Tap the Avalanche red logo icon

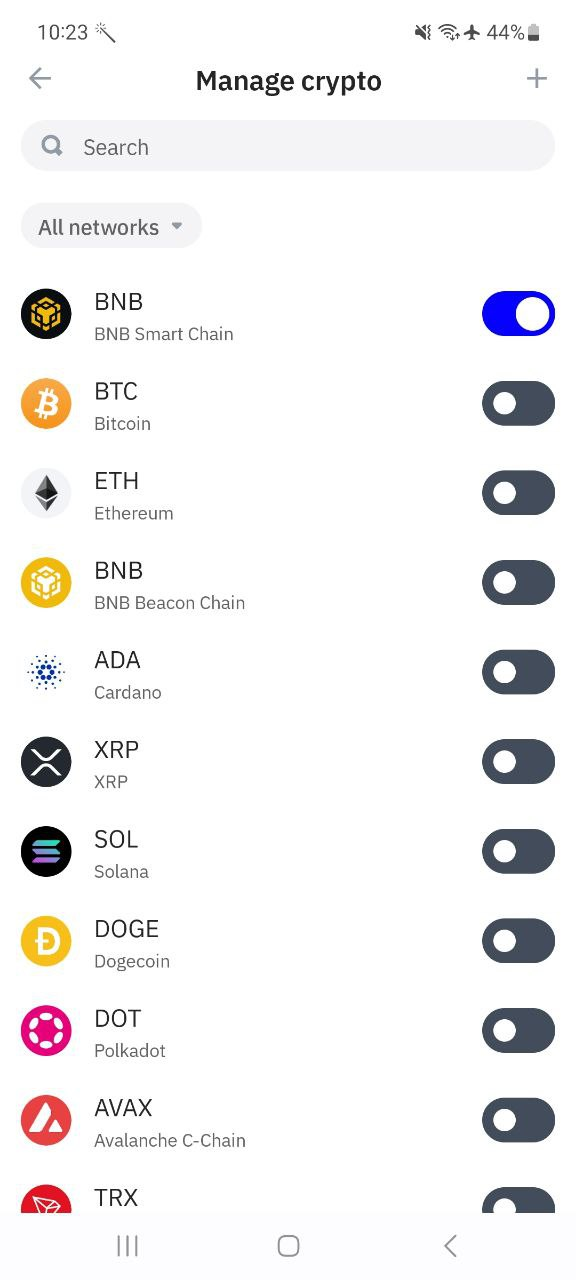click(x=46, y=1120)
